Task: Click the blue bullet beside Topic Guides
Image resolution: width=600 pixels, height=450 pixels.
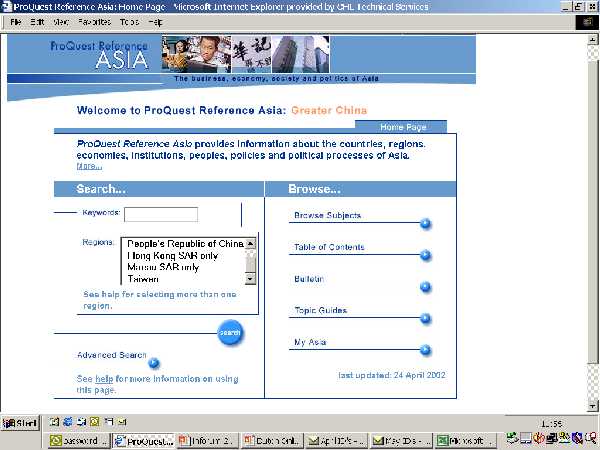Action: click(425, 318)
